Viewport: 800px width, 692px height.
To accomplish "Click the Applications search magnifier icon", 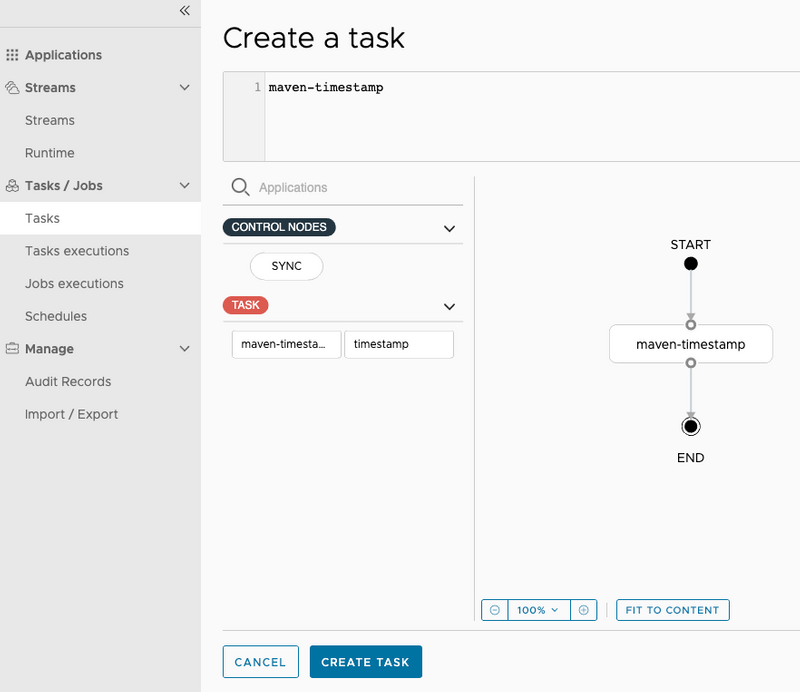I will pos(240,187).
